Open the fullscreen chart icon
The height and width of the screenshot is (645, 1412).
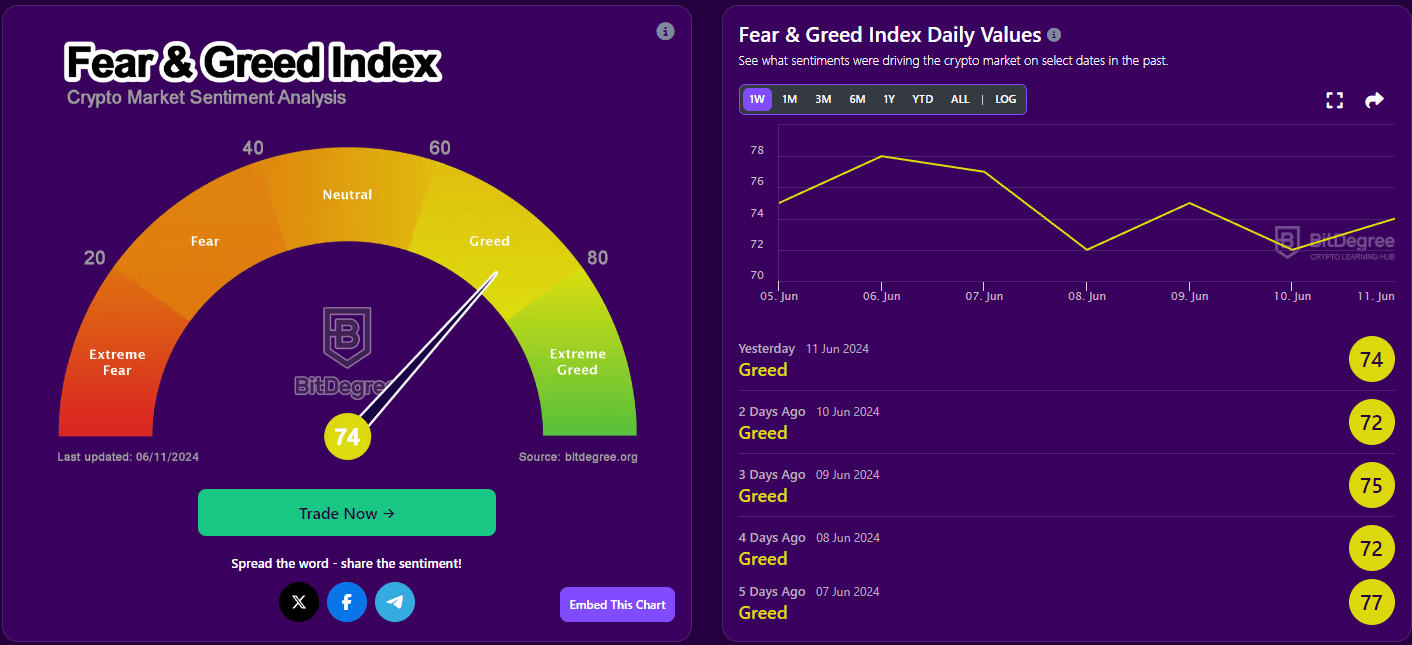point(1334,100)
